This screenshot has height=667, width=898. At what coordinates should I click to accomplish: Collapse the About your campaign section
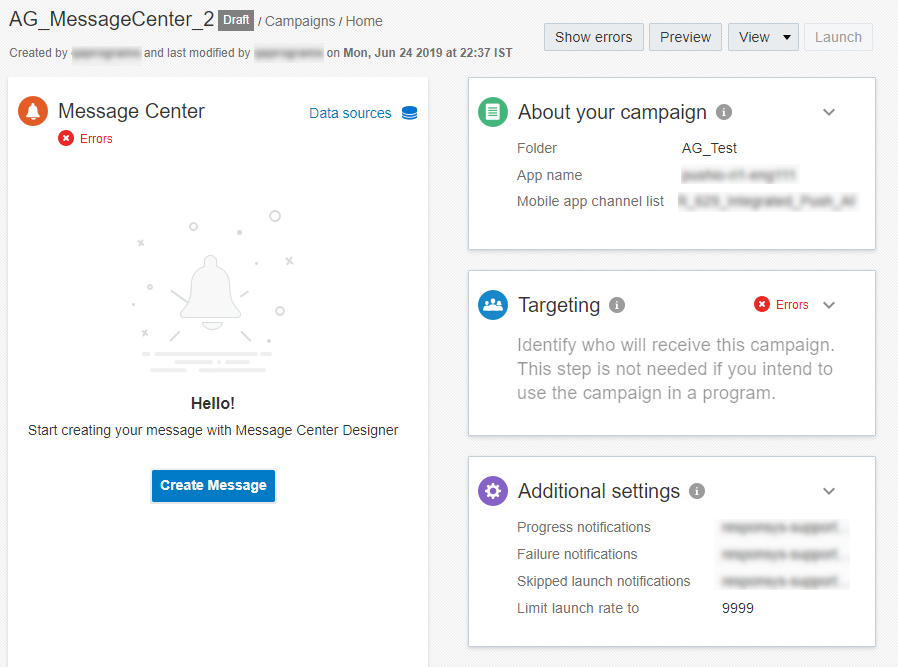(x=829, y=112)
